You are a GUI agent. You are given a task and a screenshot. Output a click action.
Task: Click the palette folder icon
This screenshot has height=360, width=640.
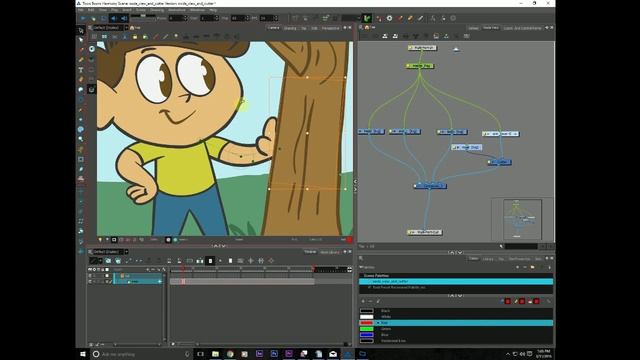[x=533, y=267]
